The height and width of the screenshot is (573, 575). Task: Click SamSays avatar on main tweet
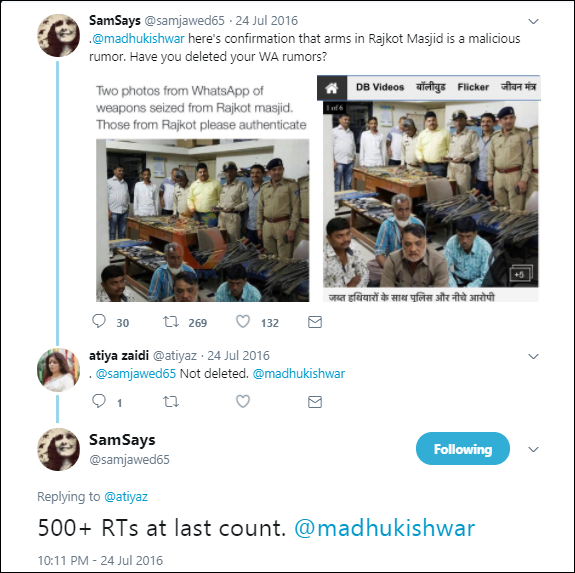[x=59, y=449]
